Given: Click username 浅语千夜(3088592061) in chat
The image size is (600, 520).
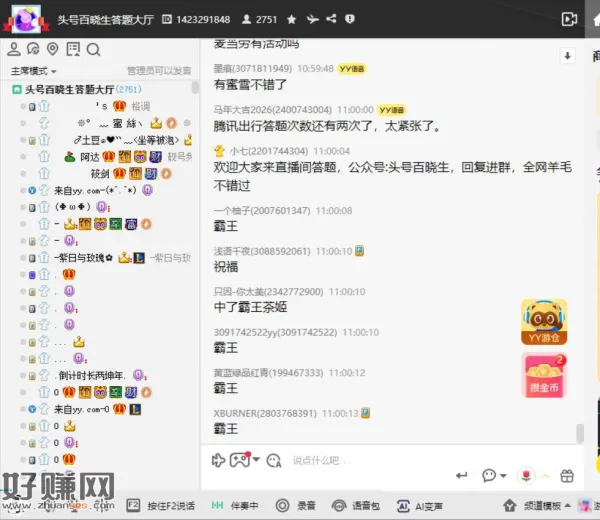Looking at the screenshot, I should coord(262,251).
